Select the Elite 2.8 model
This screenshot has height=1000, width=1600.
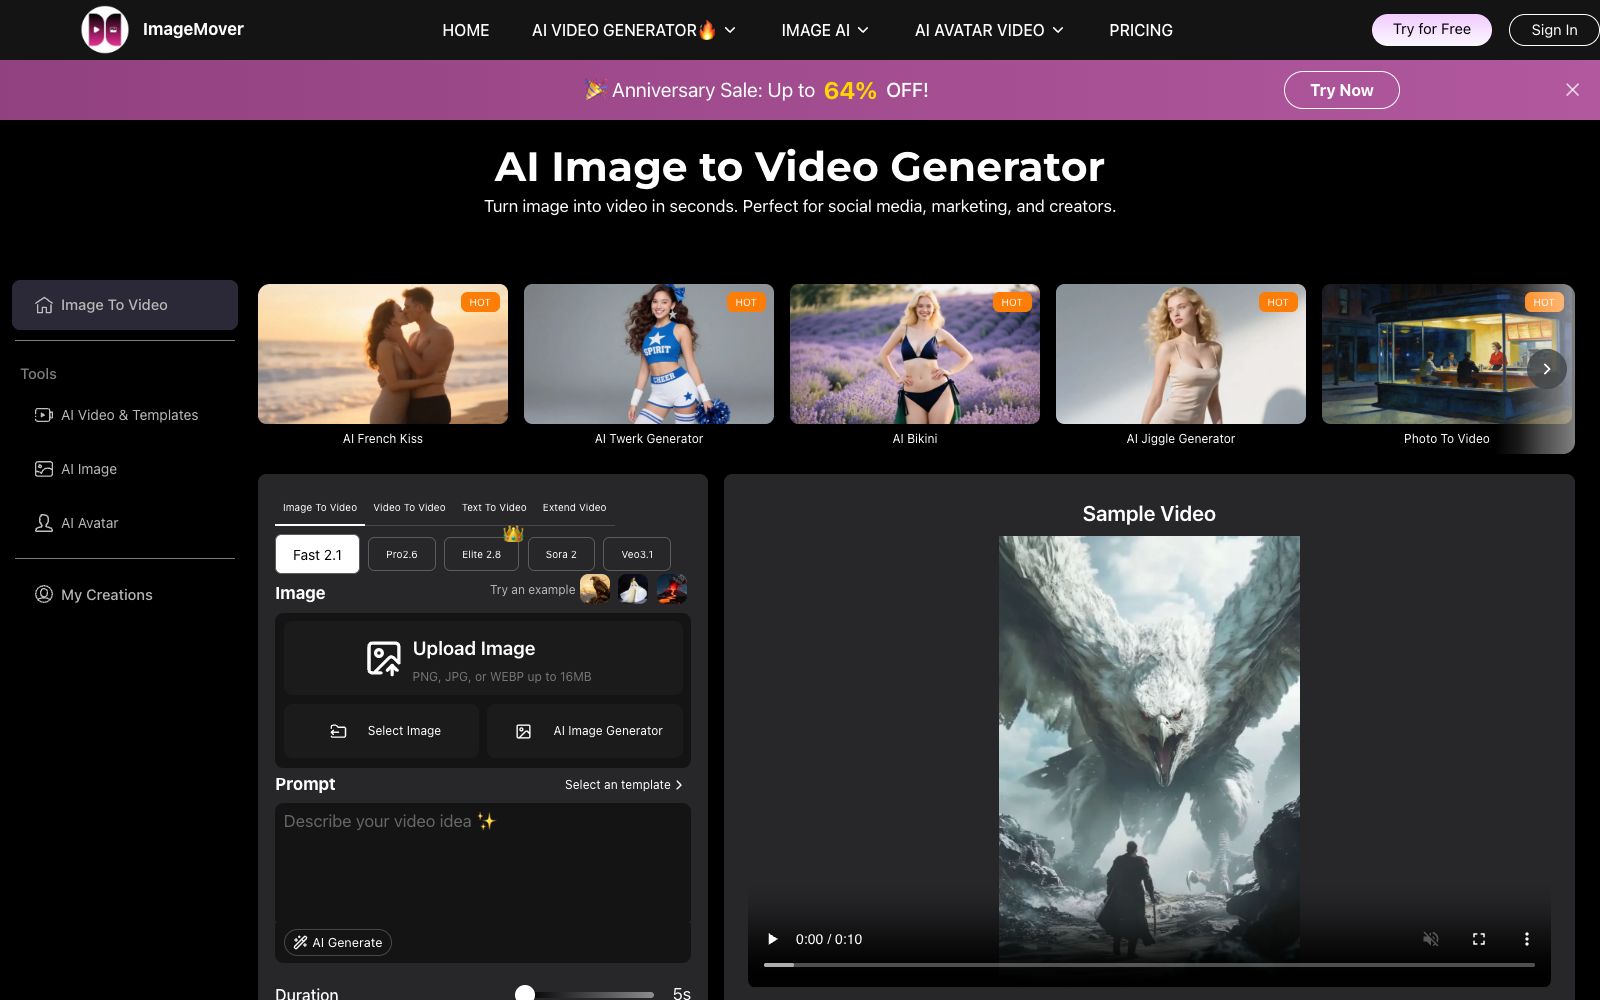click(481, 554)
